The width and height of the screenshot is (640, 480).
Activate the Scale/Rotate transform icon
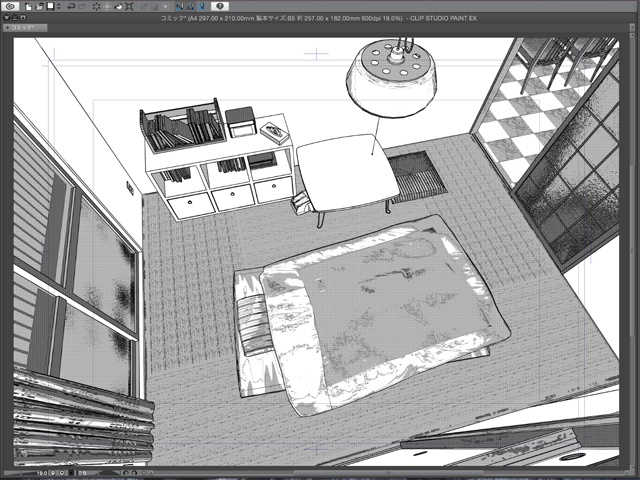(x=129, y=7)
